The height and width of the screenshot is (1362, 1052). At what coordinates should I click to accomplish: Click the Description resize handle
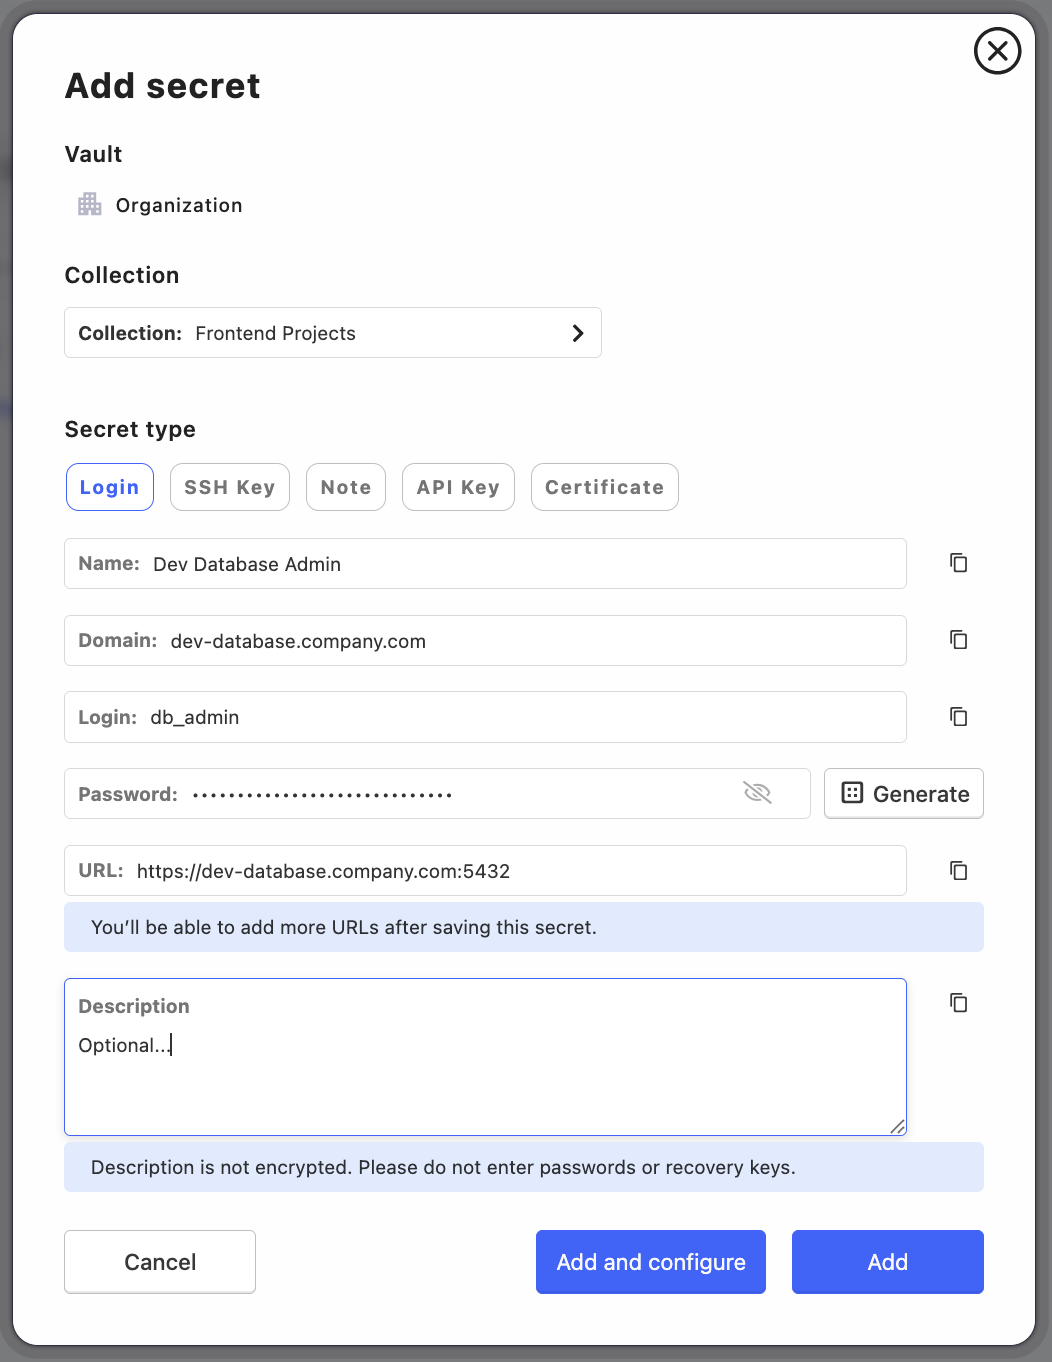click(897, 1126)
